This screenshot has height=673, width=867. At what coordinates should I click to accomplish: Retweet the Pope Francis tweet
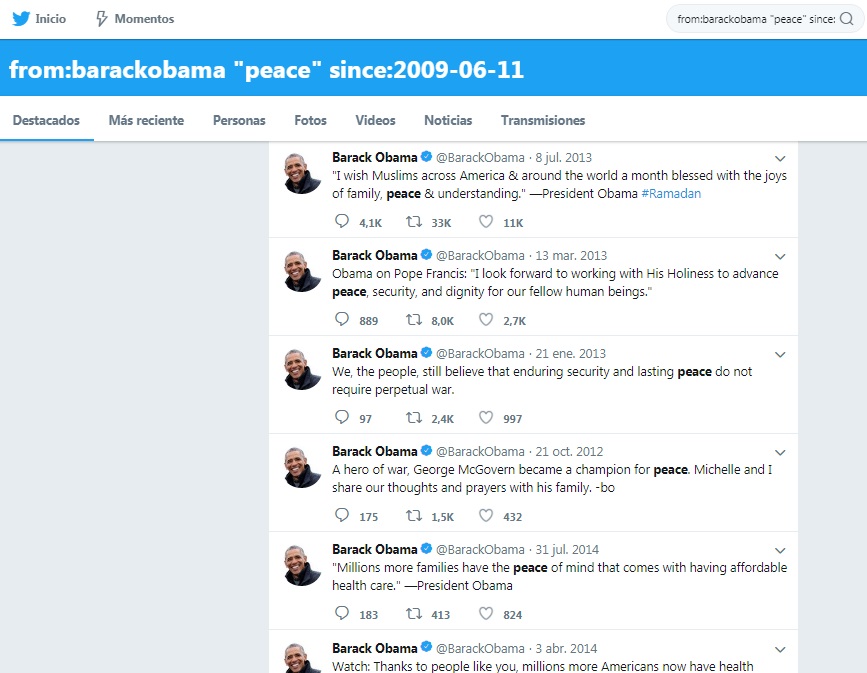pos(414,320)
